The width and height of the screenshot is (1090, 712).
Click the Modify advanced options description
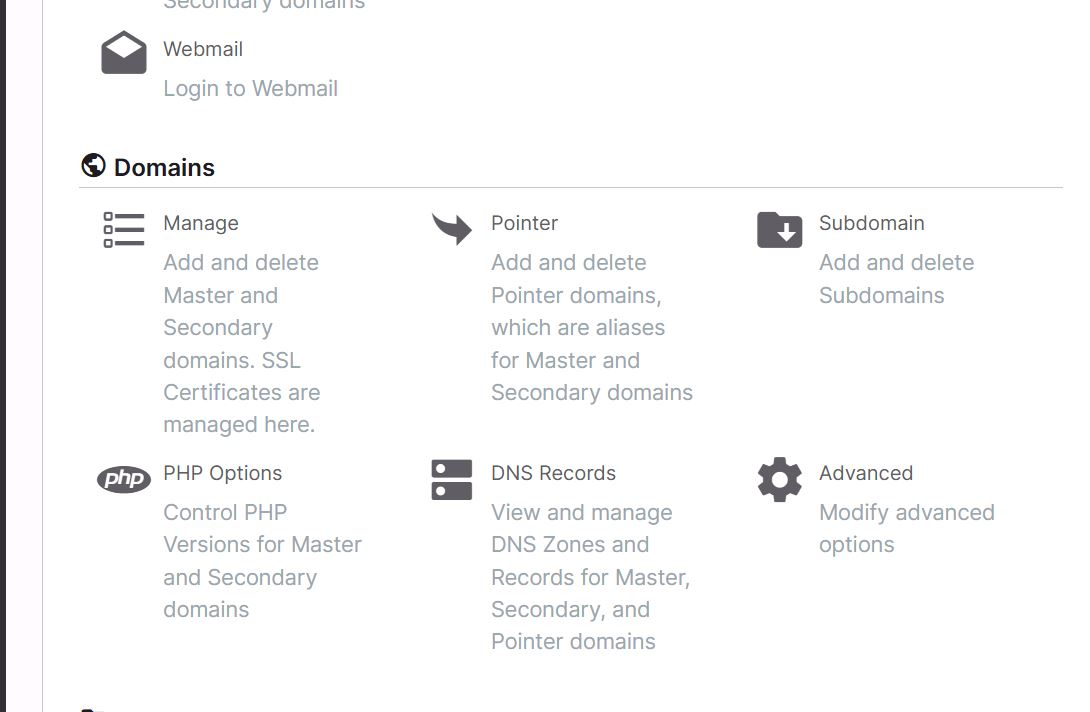tap(906, 528)
